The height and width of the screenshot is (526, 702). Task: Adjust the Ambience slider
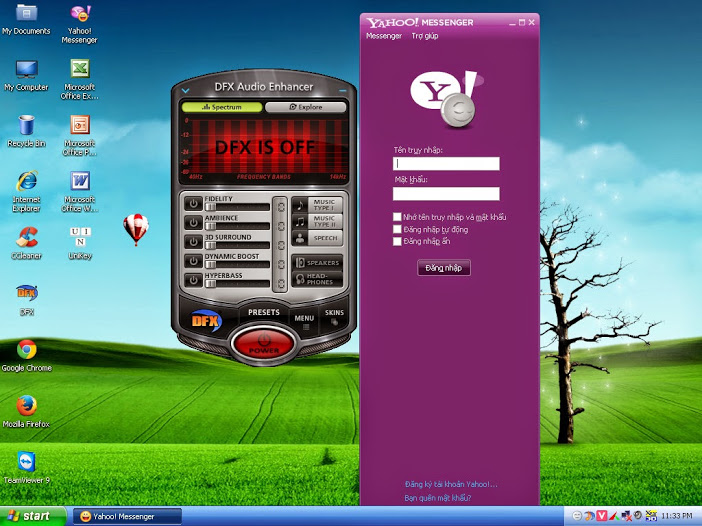[x=237, y=227]
